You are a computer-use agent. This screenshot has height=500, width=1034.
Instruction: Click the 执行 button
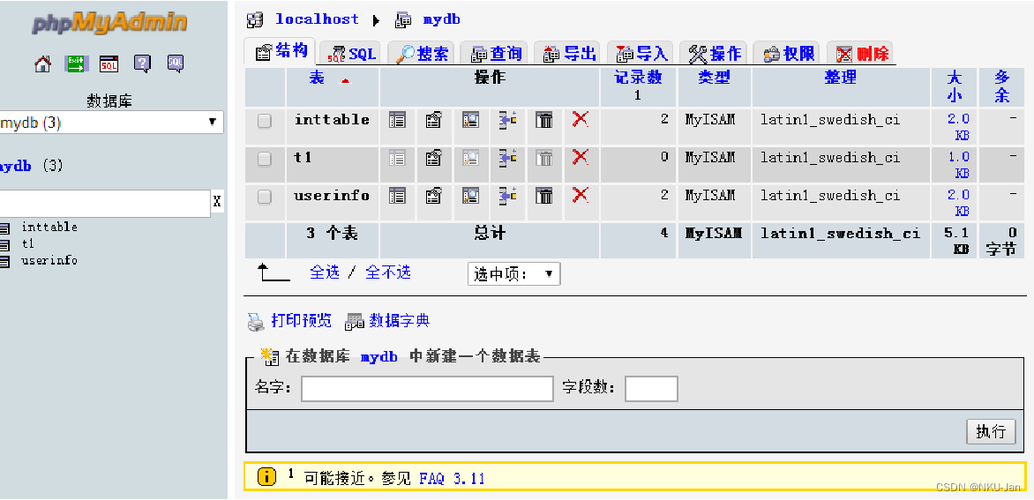(990, 431)
